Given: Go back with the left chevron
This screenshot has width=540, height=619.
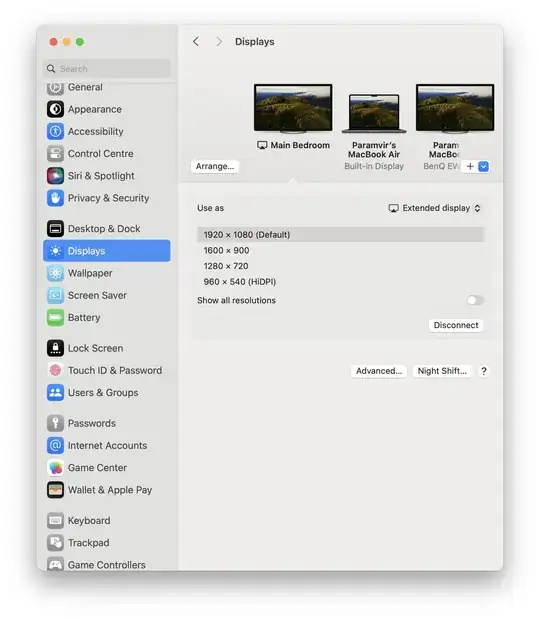Looking at the screenshot, I should (x=196, y=41).
